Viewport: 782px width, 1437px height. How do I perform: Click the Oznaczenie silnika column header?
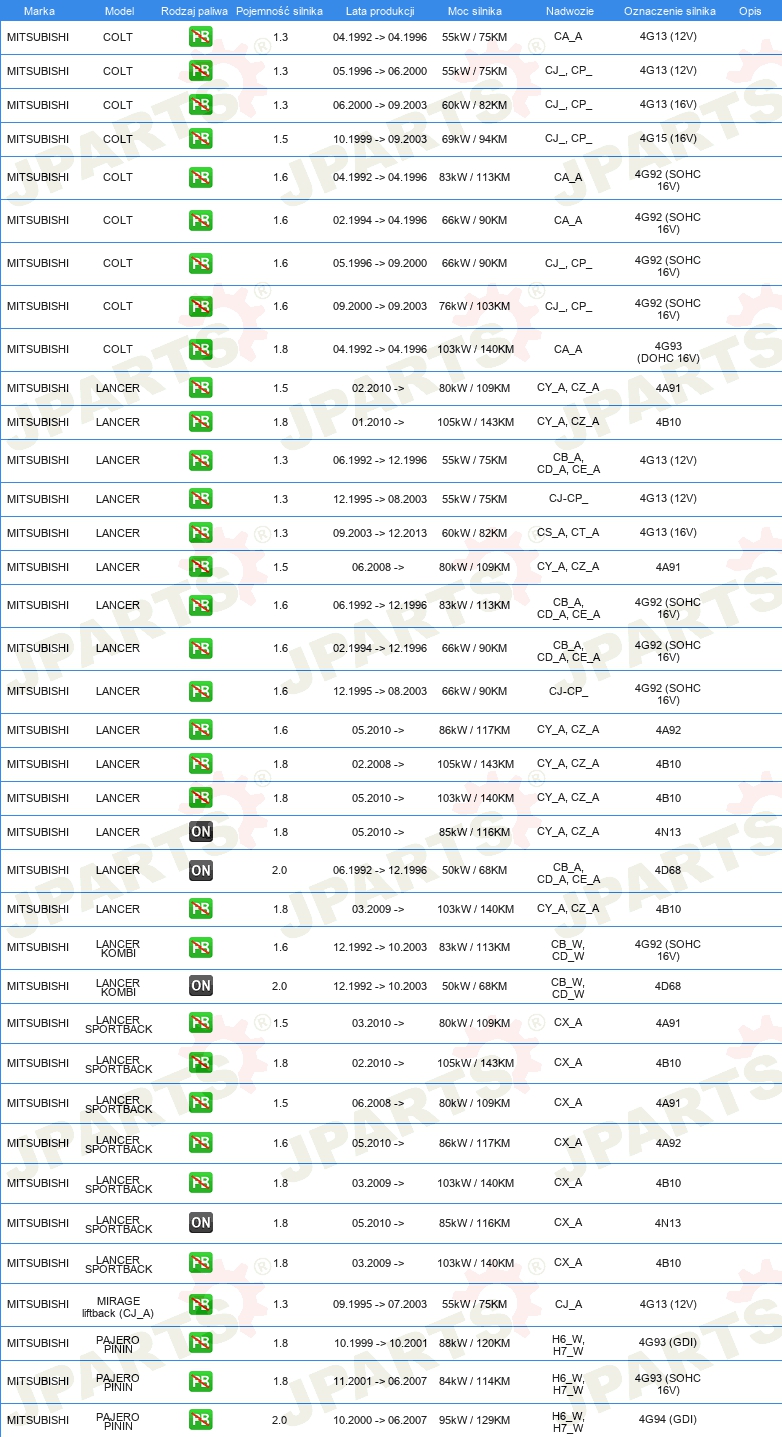(x=669, y=11)
